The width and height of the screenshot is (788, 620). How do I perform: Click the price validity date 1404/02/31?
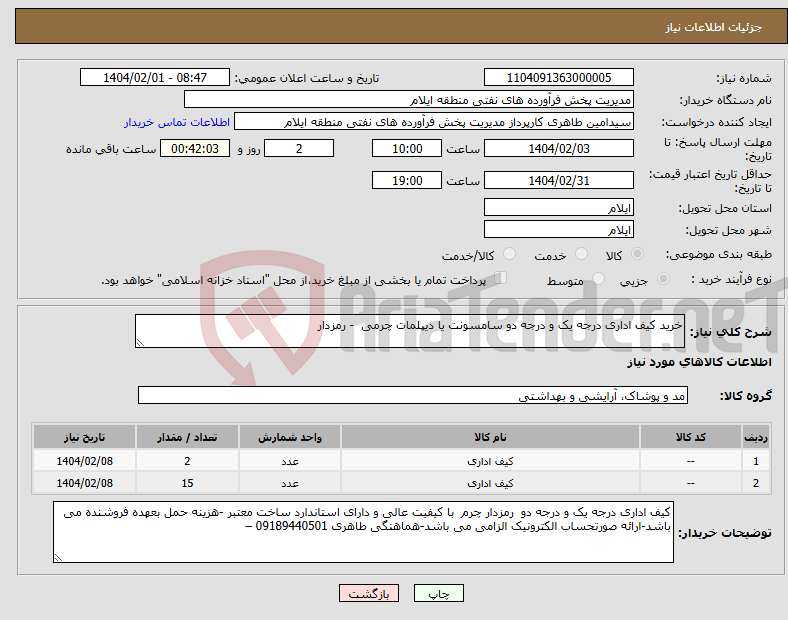point(558,180)
